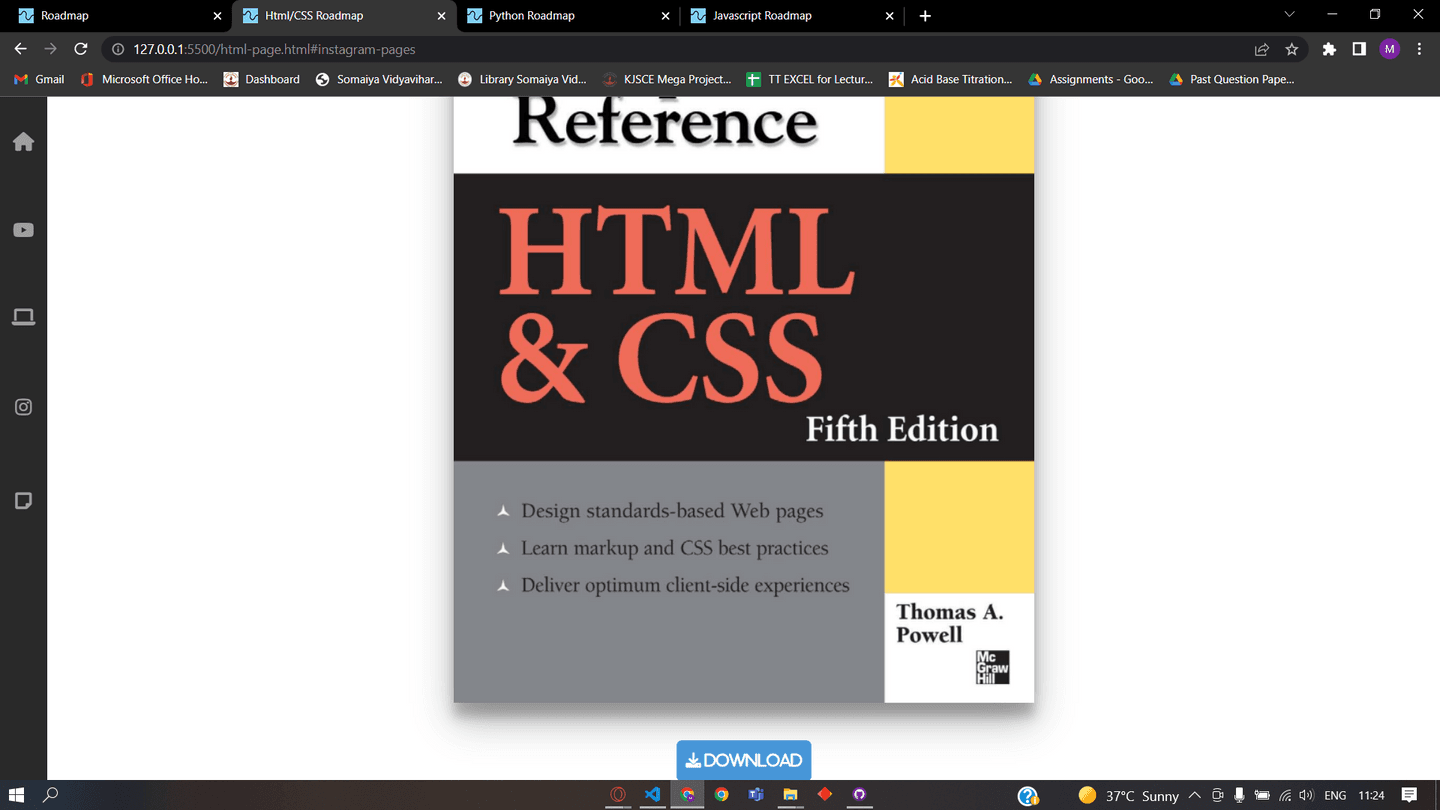Open the Wi-Fi network icon in tray

pyautogui.click(x=1285, y=795)
